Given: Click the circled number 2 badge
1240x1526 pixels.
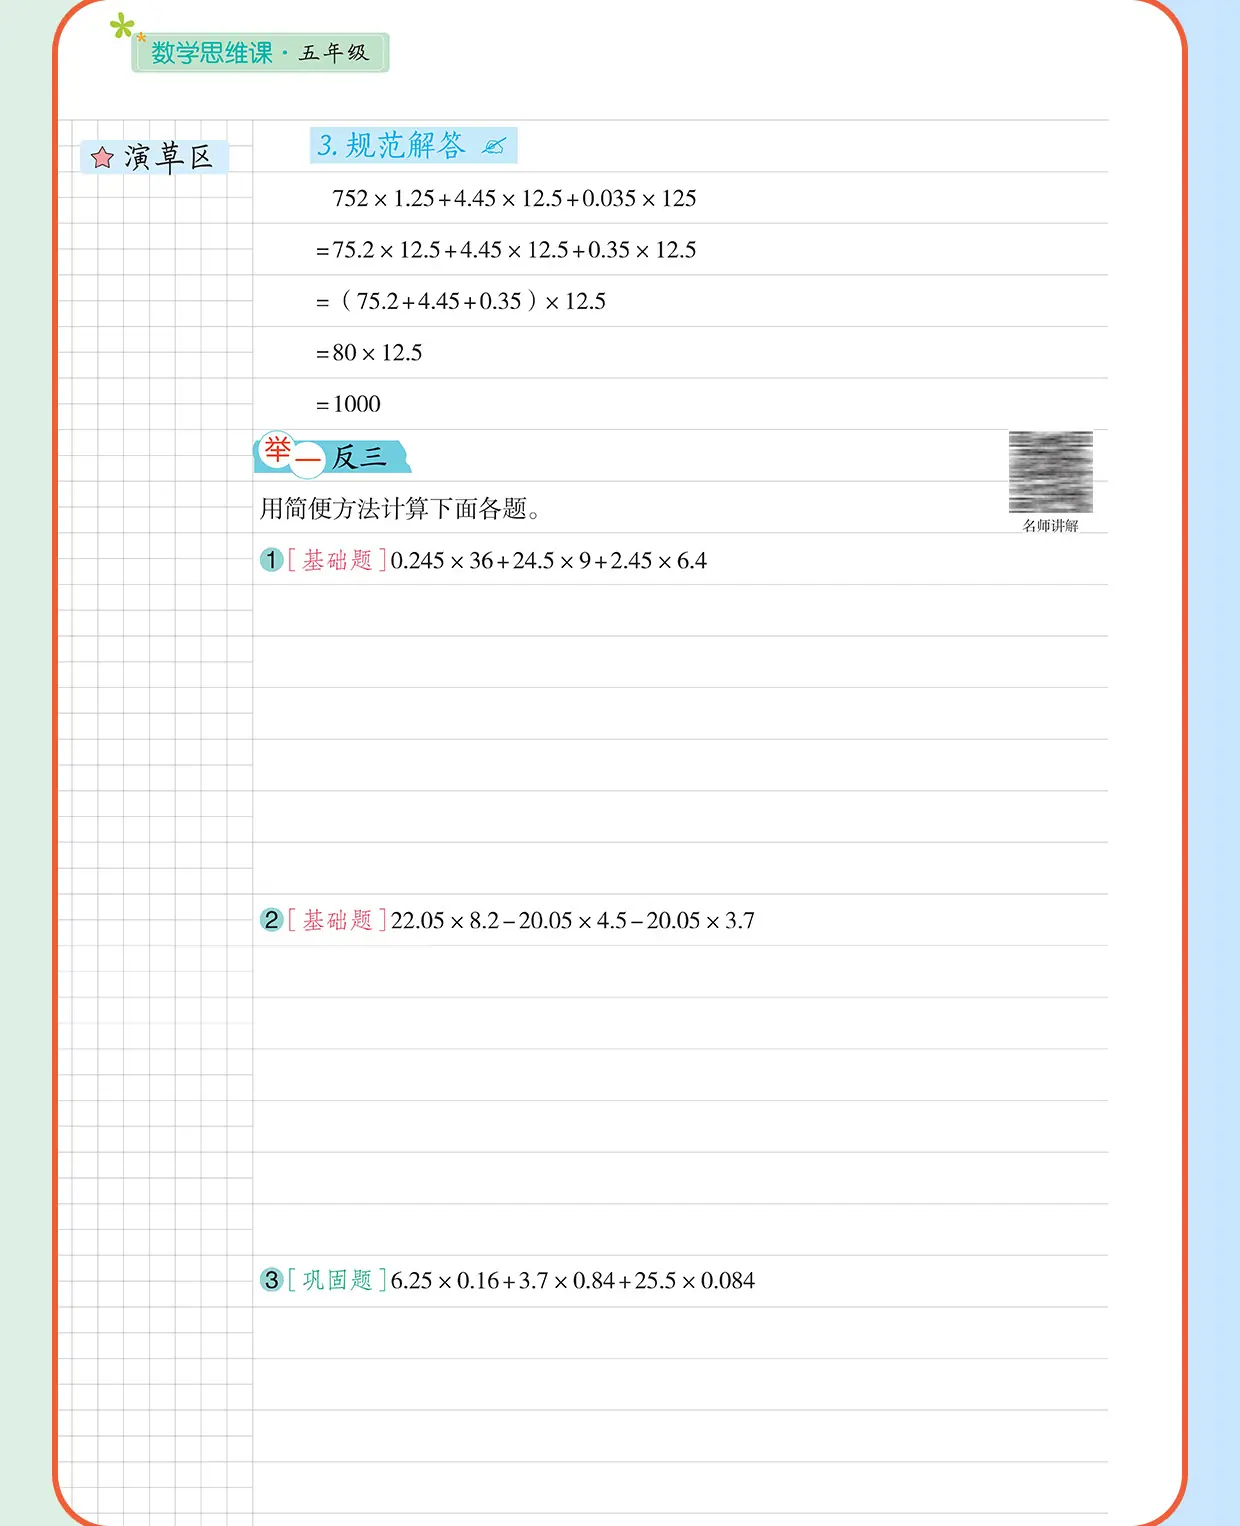Looking at the screenshot, I should click(x=271, y=920).
